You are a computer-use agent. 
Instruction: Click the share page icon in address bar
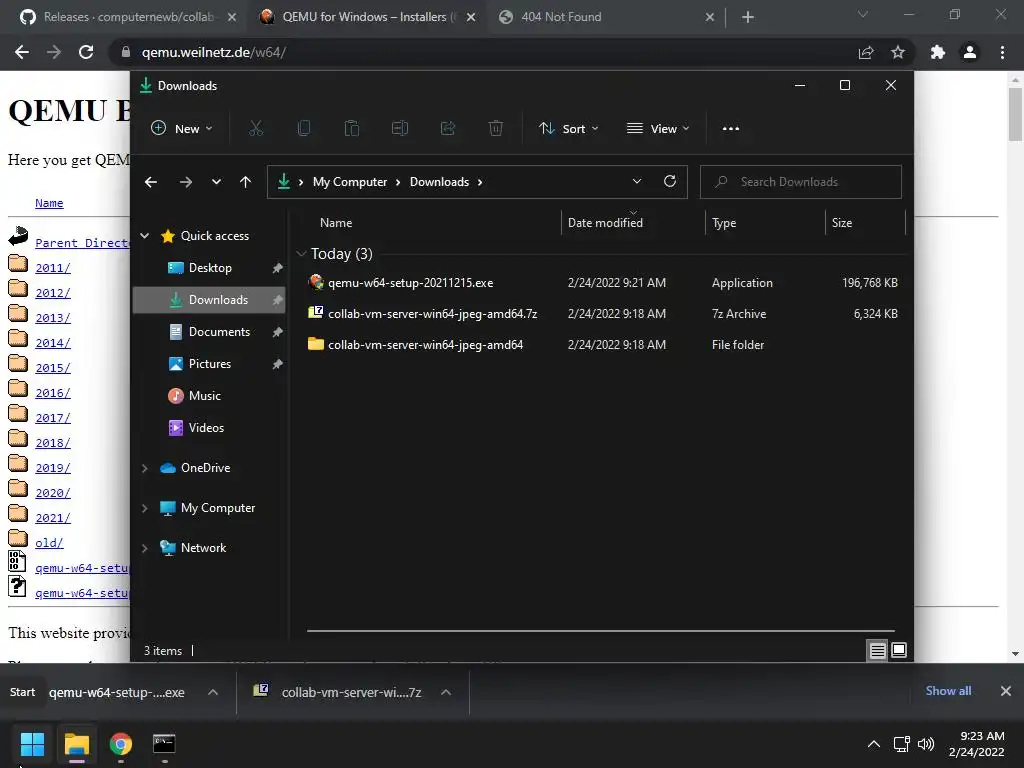click(866, 52)
